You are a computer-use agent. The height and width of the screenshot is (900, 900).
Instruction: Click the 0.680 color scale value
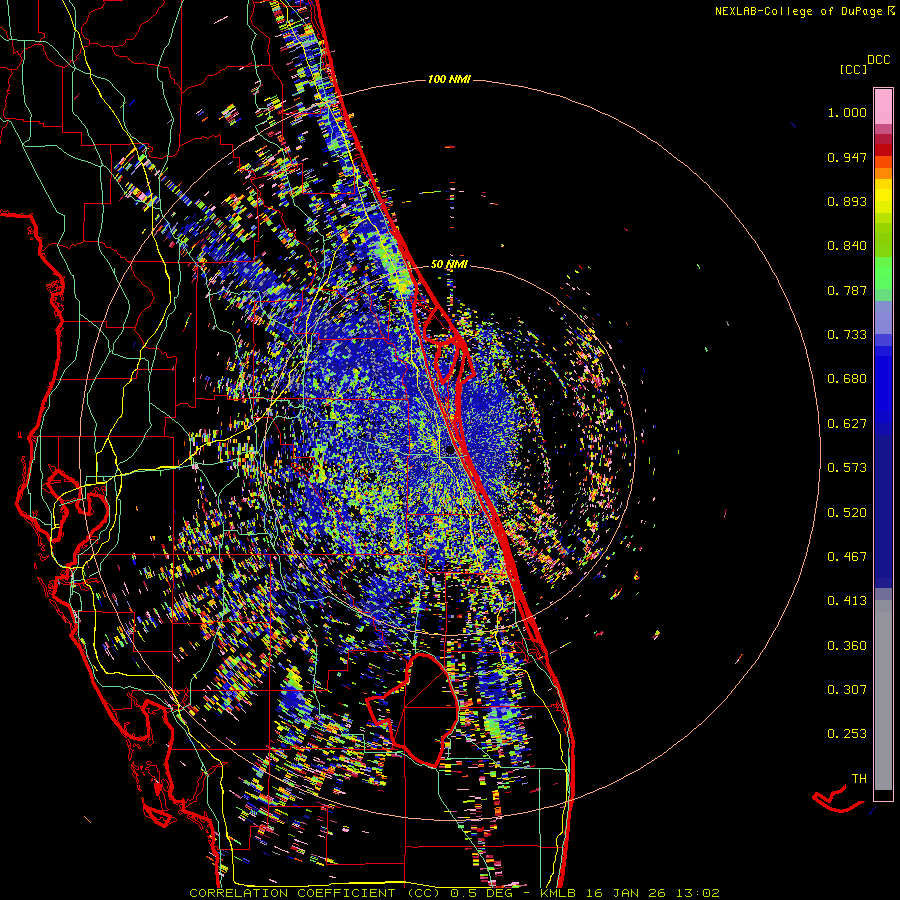847,379
